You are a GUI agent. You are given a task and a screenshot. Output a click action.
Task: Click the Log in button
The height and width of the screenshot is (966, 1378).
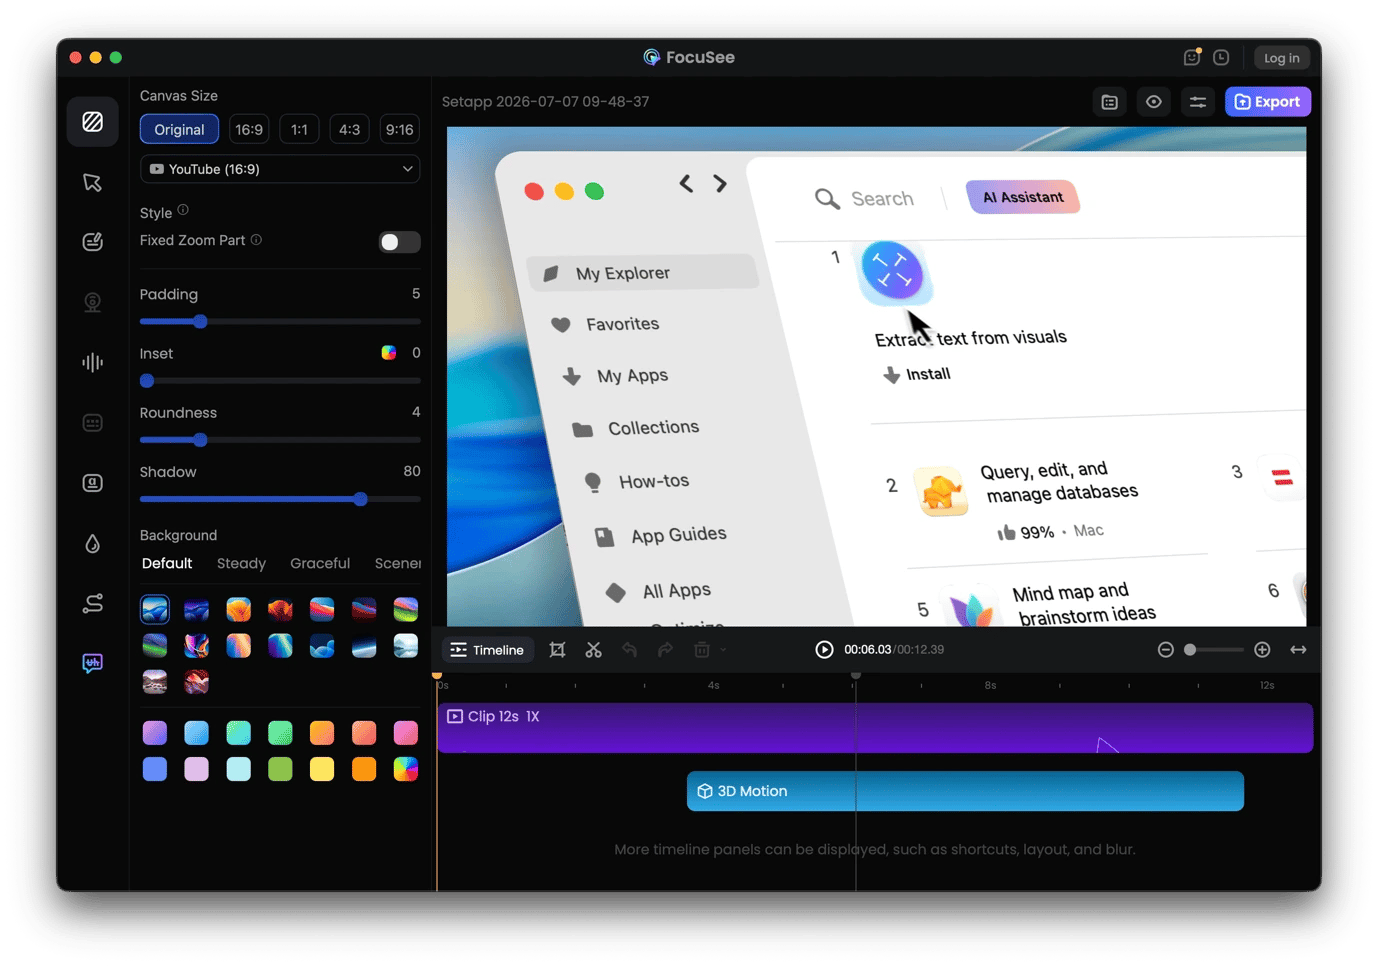click(x=1281, y=58)
